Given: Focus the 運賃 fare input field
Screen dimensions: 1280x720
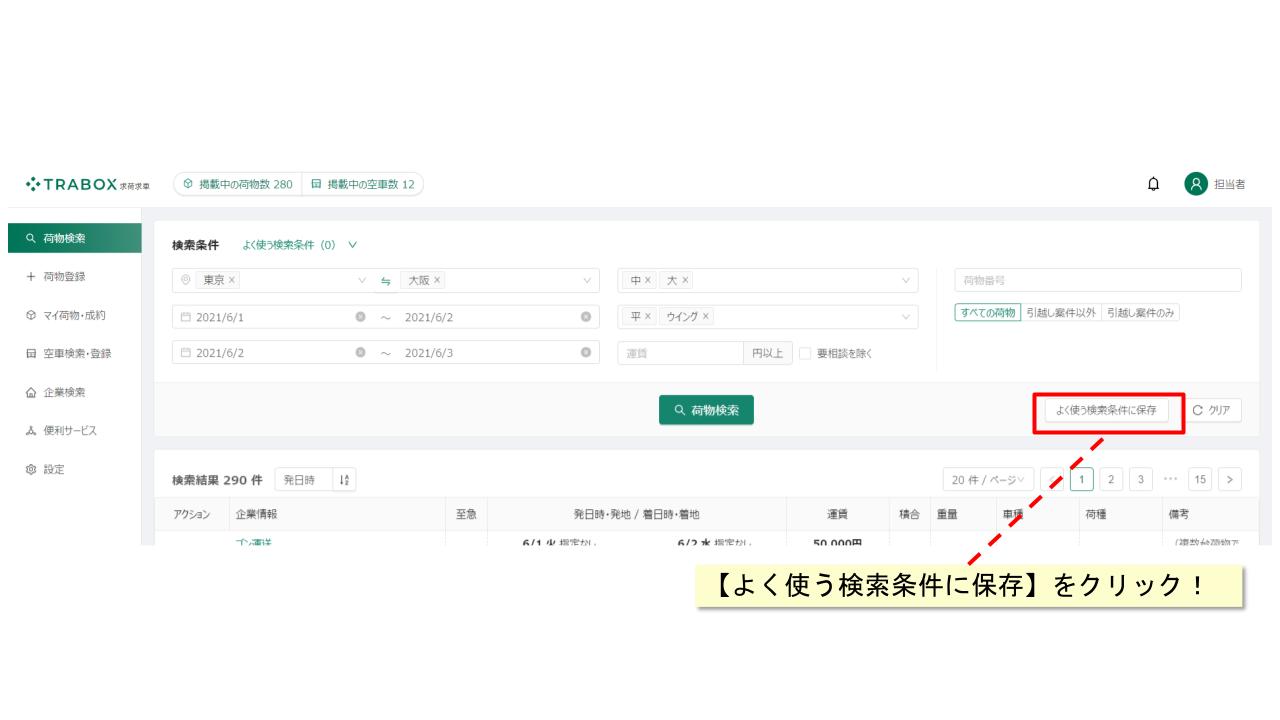Looking at the screenshot, I should (x=680, y=353).
